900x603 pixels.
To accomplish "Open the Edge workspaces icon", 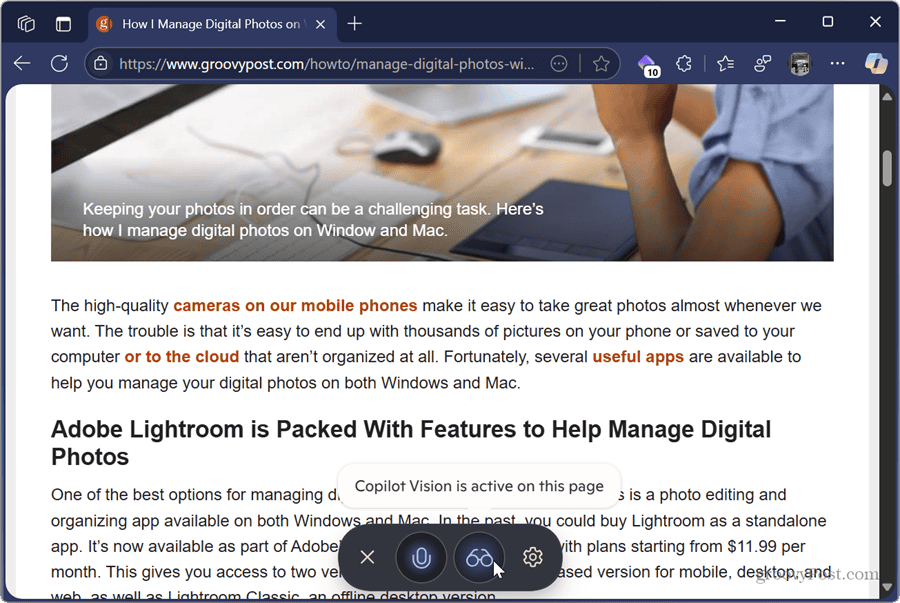I will click(x=26, y=24).
